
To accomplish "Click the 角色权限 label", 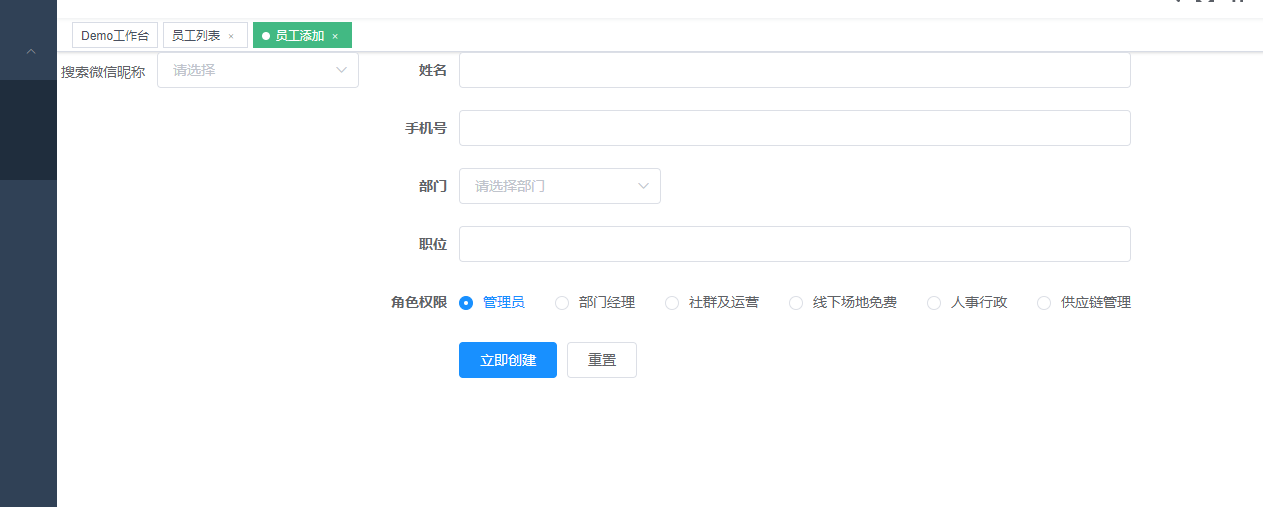I will point(419,302).
